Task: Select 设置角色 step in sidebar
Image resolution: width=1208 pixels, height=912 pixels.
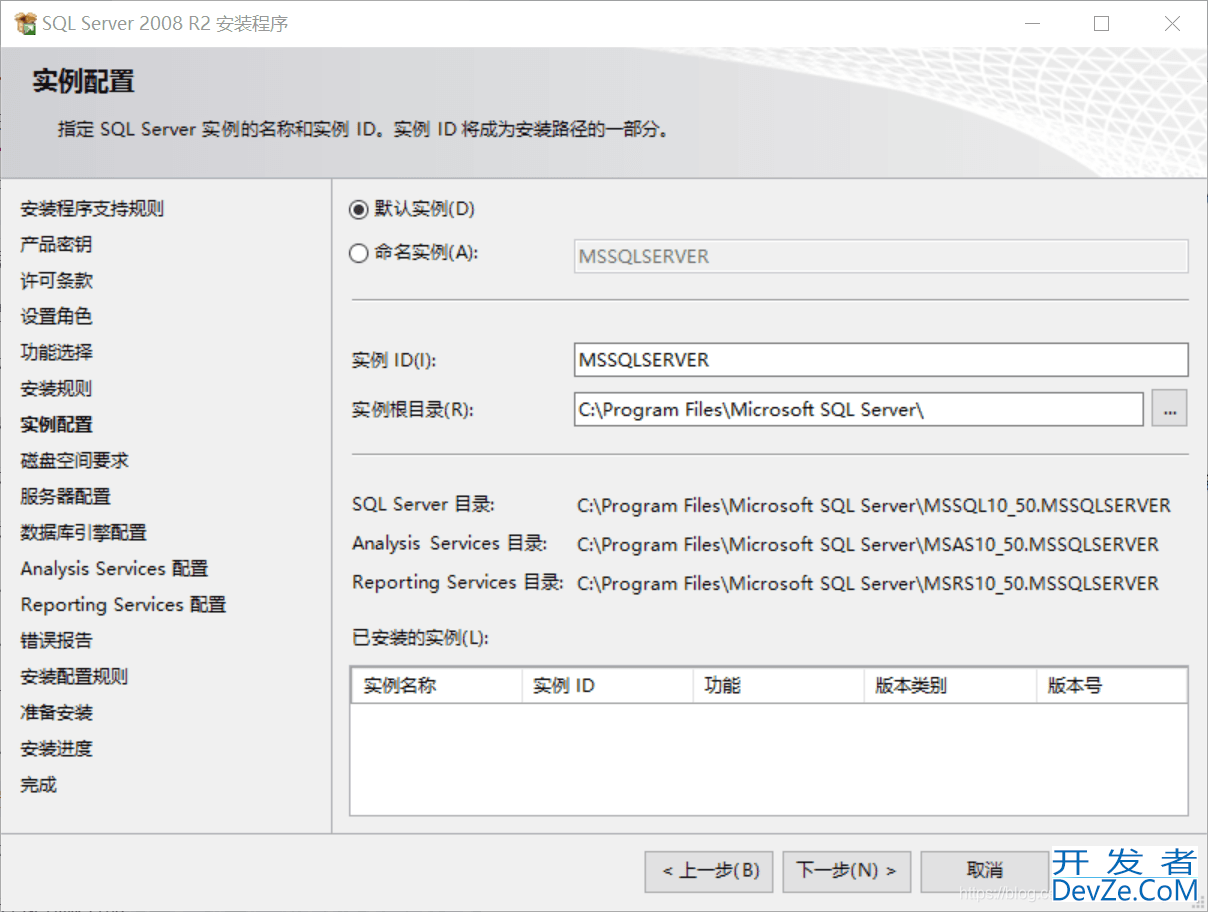Action: point(56,316)
